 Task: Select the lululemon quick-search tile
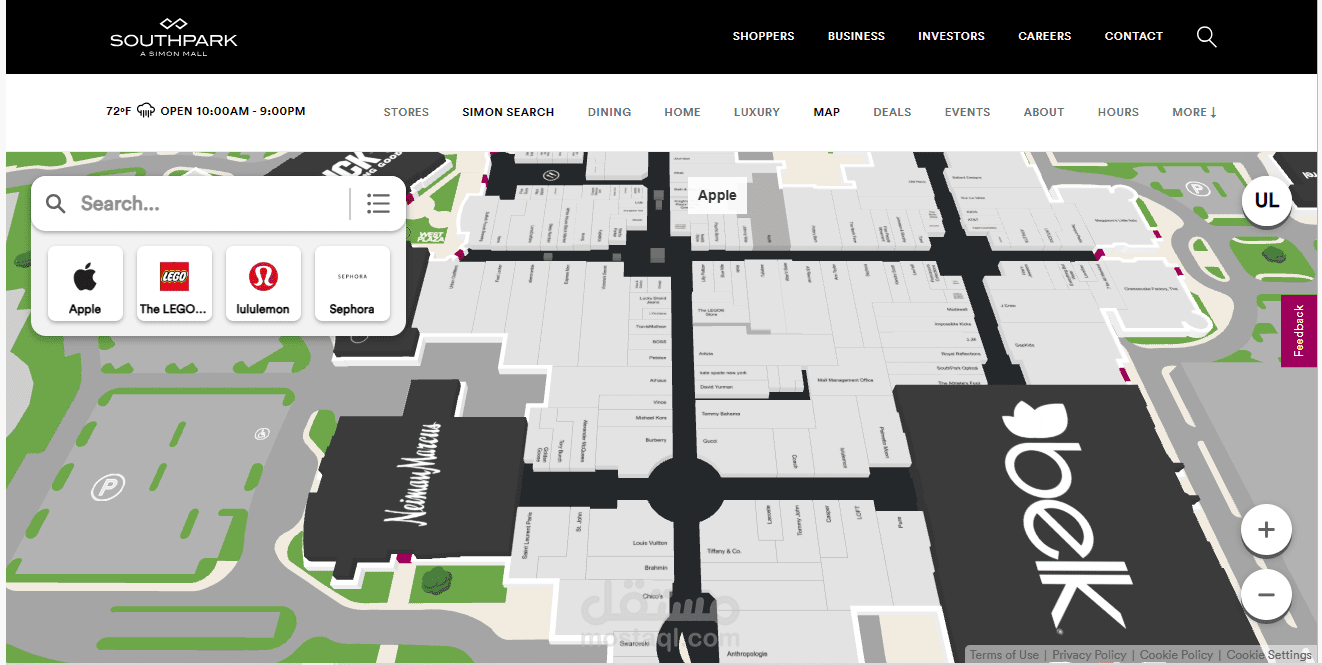(263, 284)
